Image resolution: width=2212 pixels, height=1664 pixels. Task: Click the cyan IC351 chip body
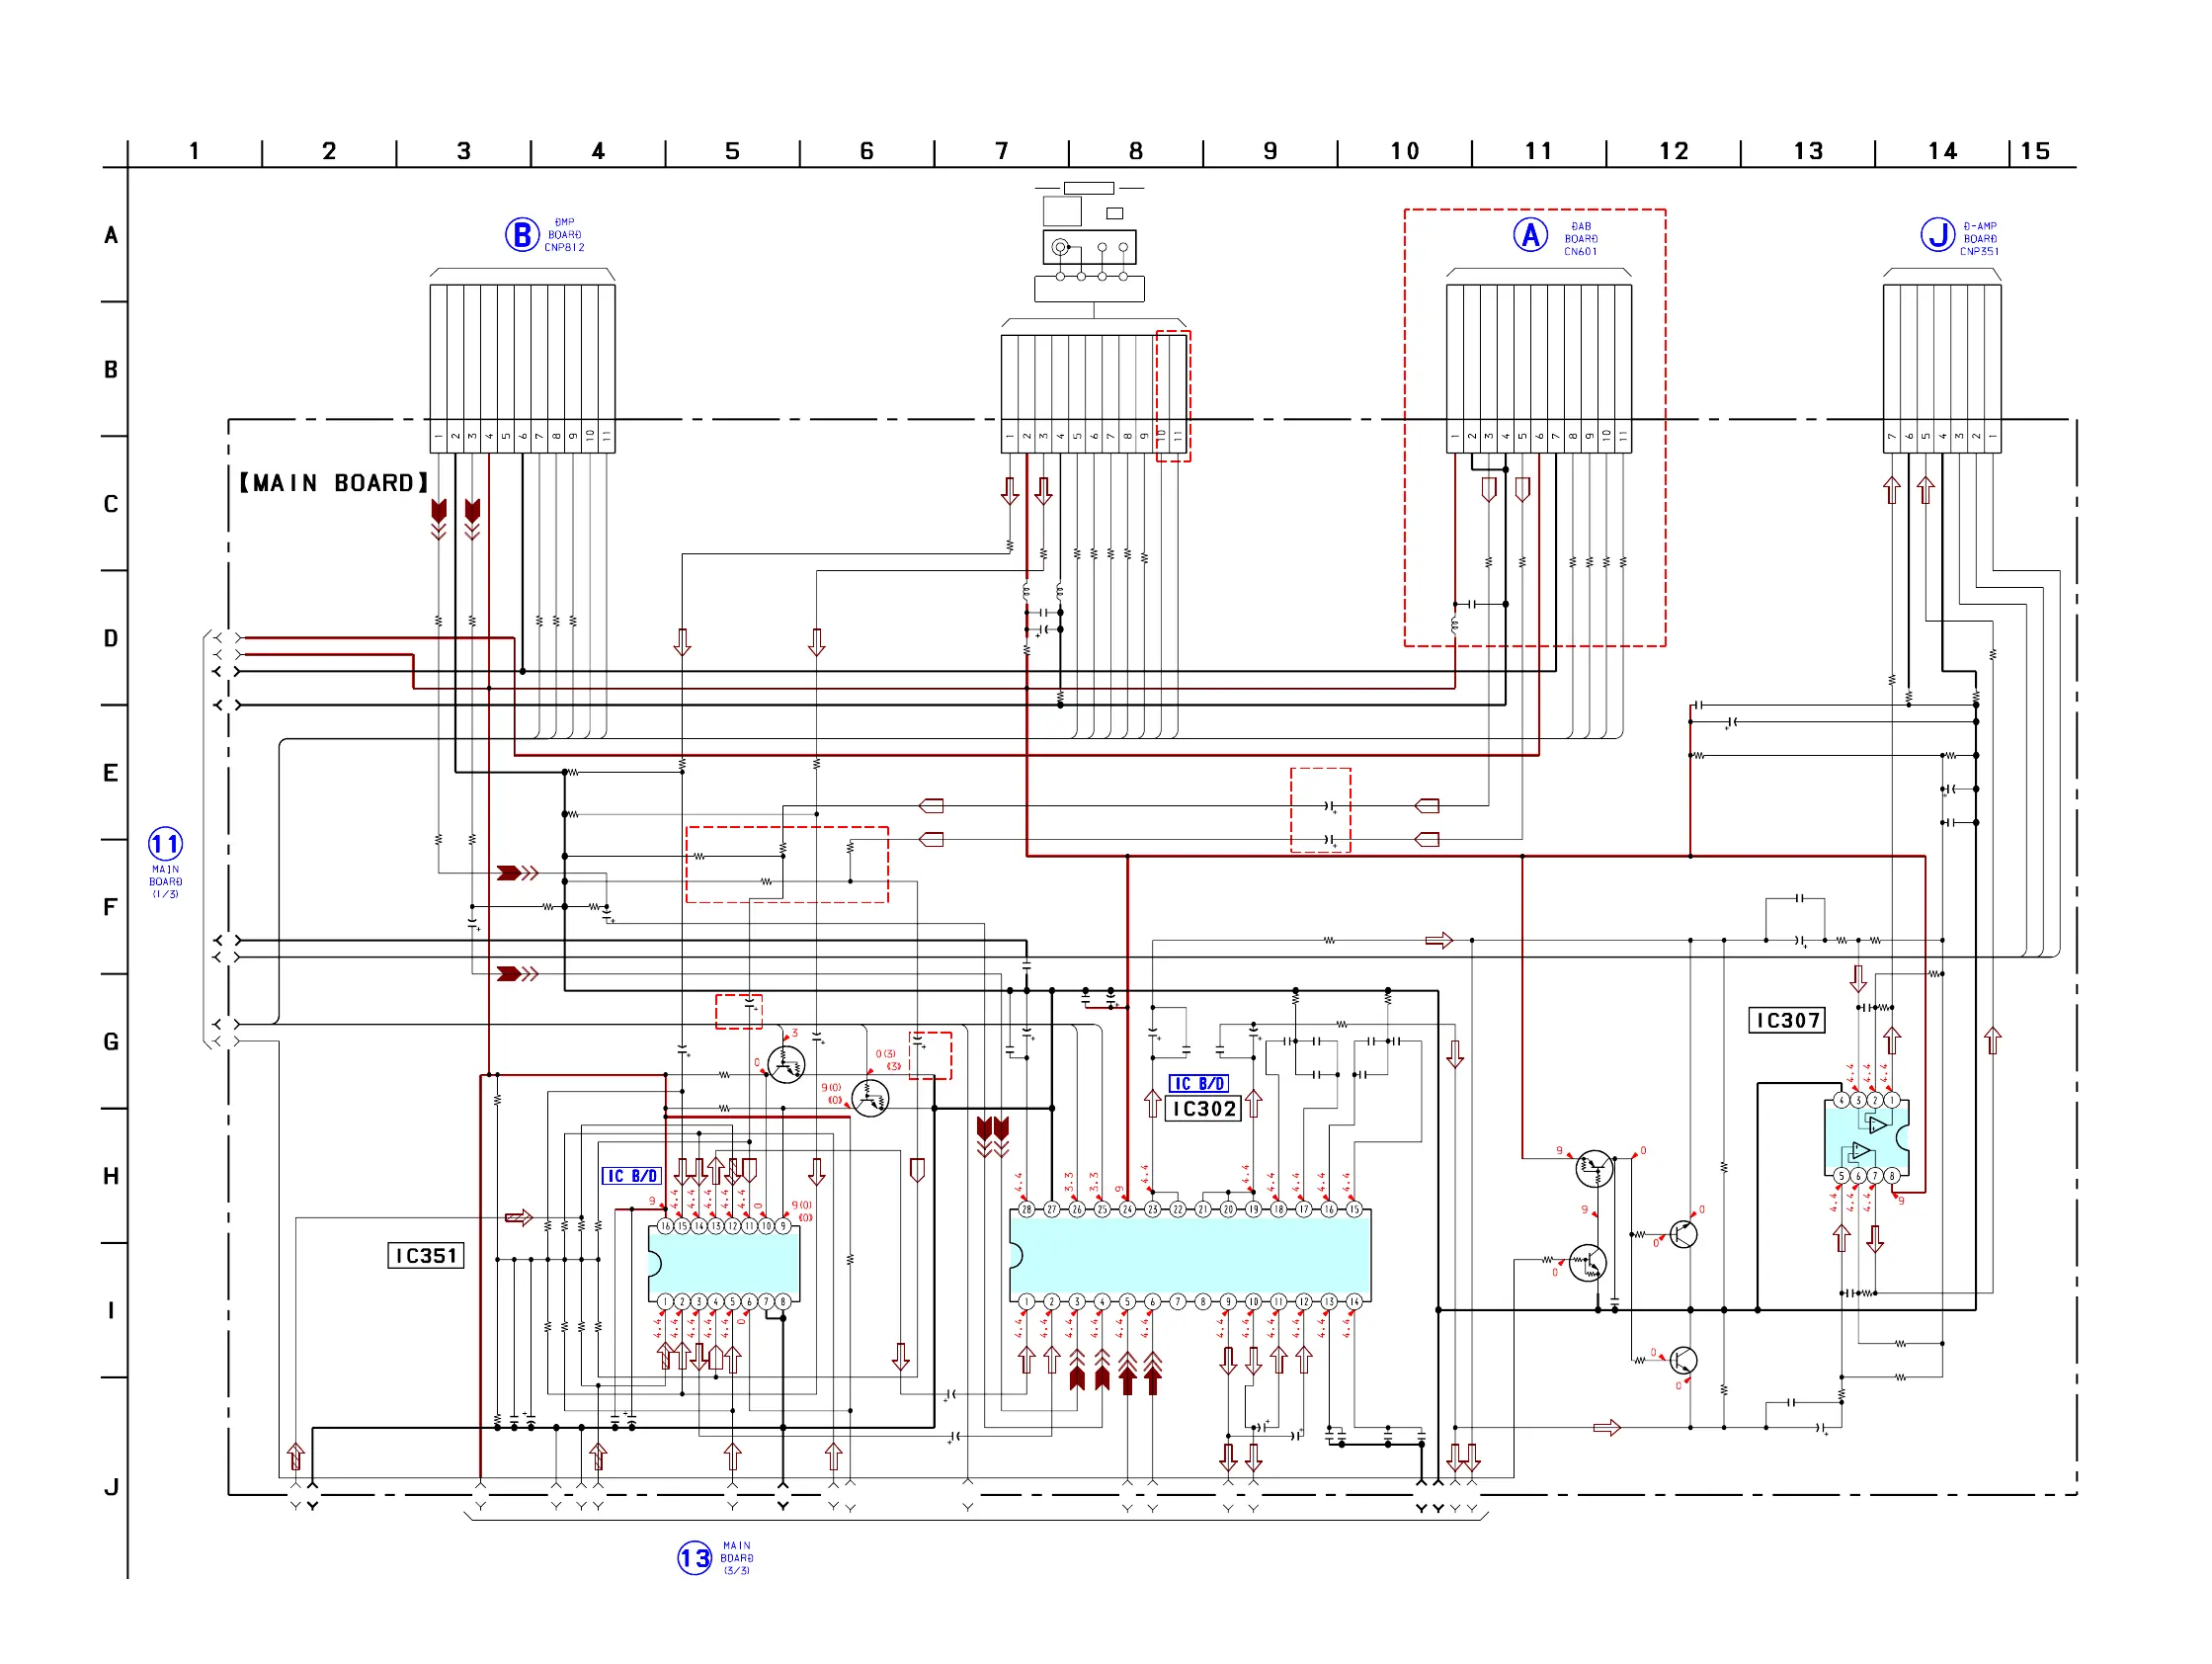point(725,1262)
